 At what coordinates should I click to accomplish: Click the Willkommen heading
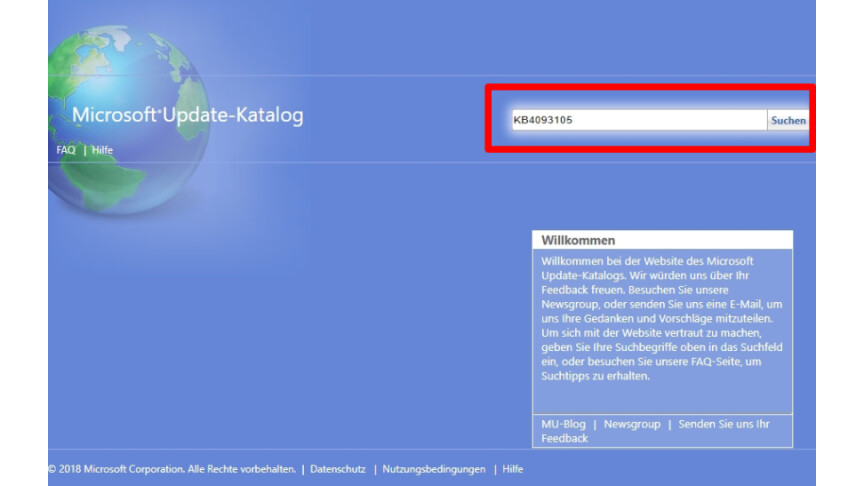coord(578,240)
